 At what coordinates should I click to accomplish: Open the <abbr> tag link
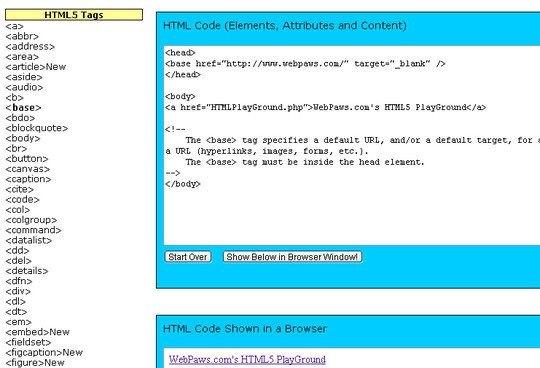click(x=22, y=36)
